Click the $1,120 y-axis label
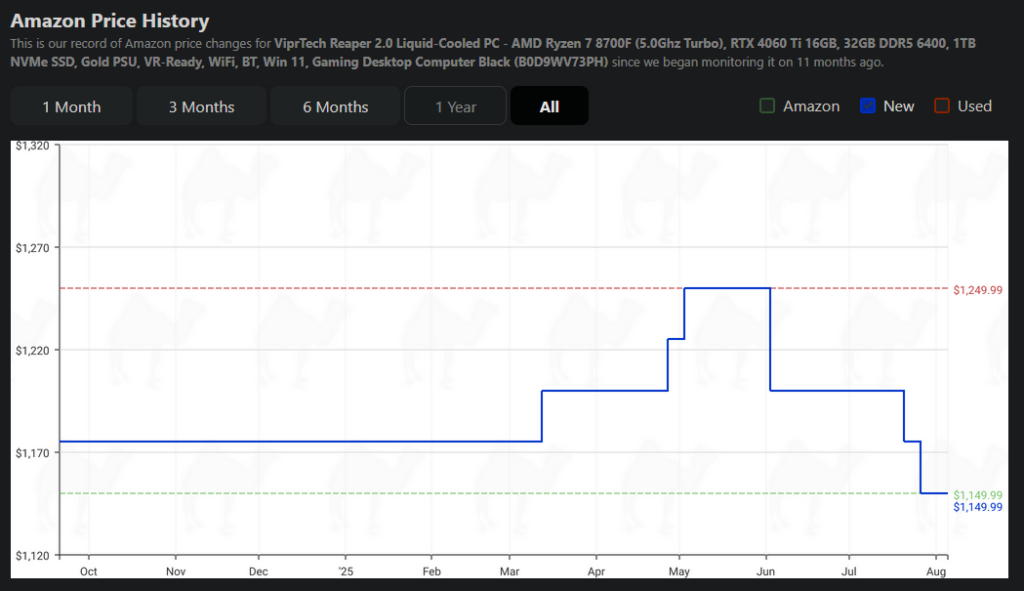Screen dimensions: 1024x591 (33, 556)
